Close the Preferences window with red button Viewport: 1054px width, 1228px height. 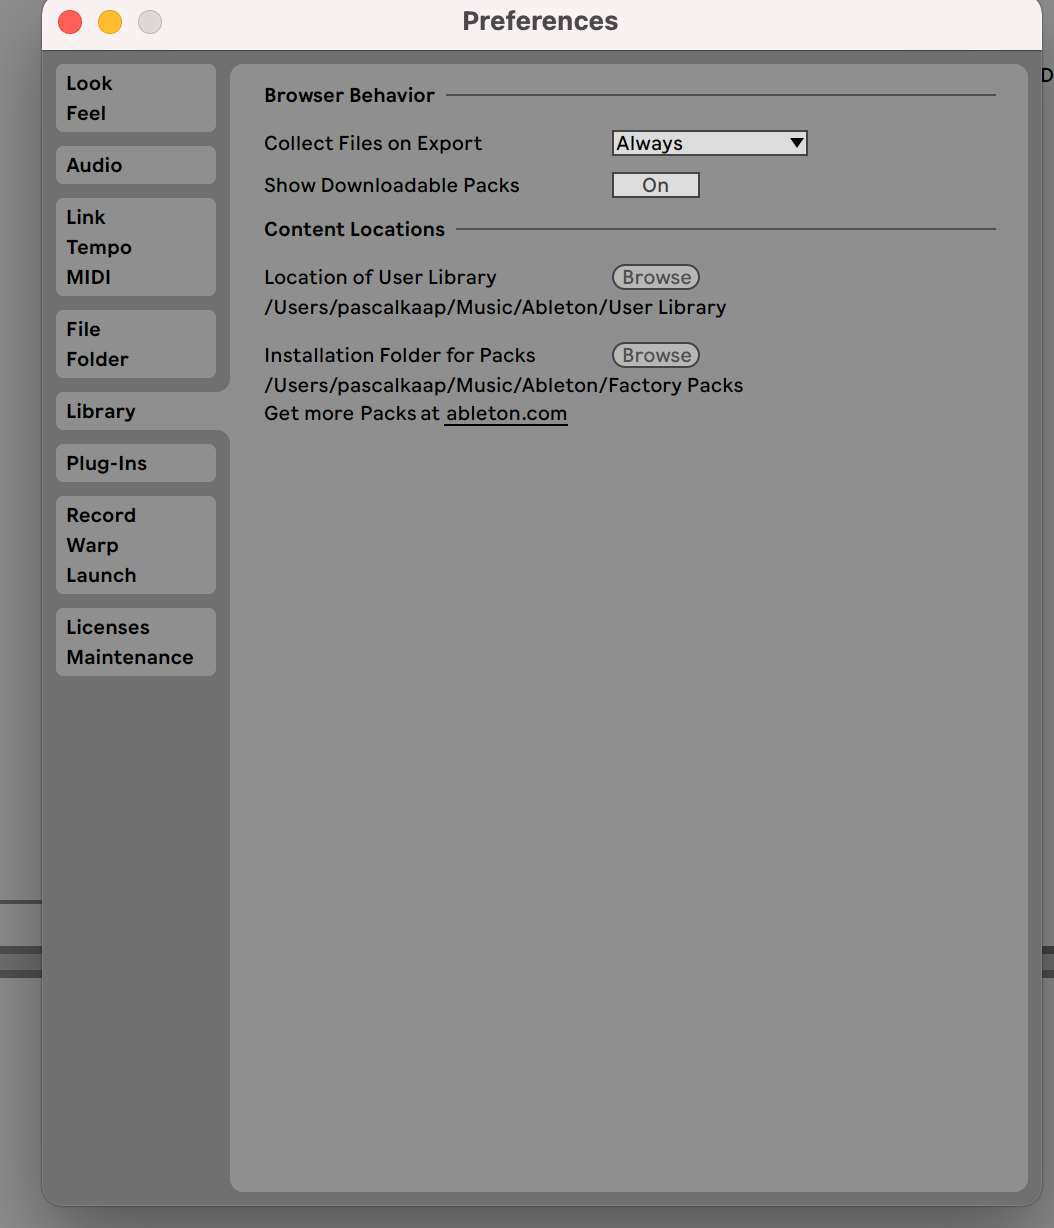point(70,22)
